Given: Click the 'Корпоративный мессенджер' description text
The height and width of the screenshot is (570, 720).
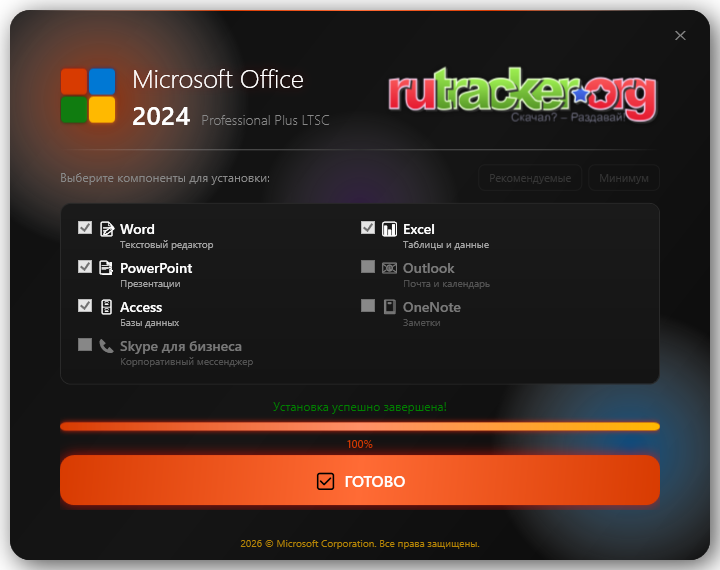Looking at the screenshot, I should click(186, 362).
